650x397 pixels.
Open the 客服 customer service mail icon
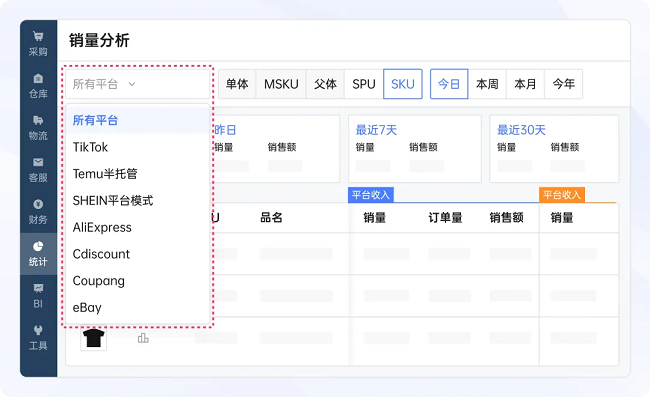pos(38,162)
